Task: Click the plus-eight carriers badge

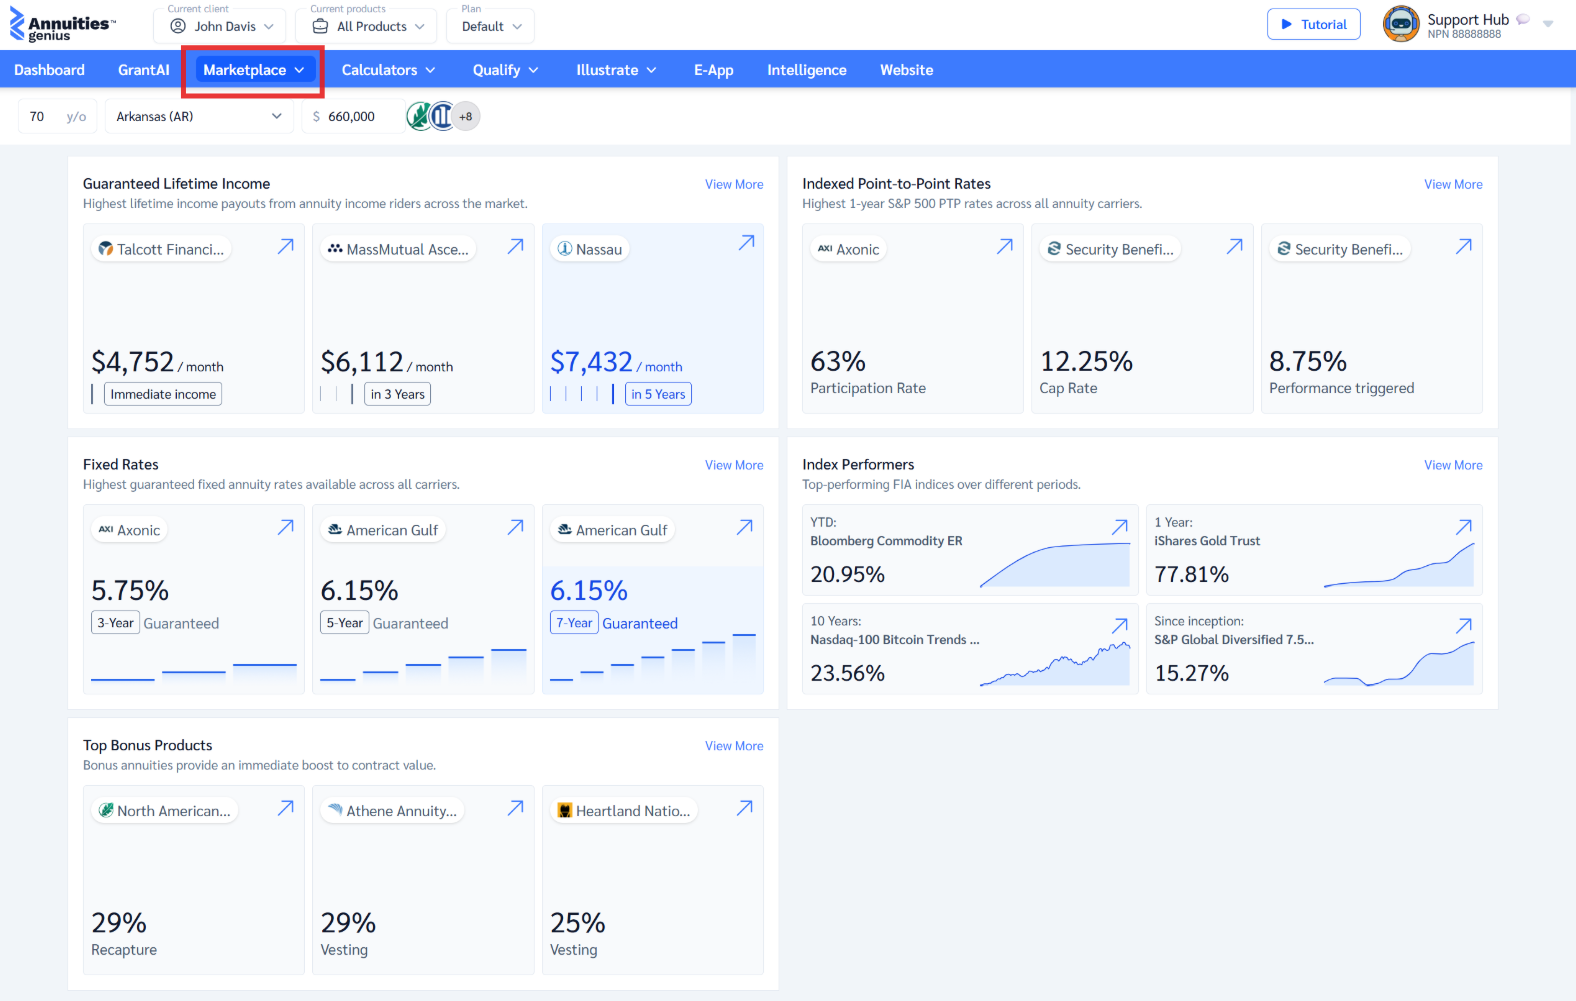Action: (x=466, y=116)
